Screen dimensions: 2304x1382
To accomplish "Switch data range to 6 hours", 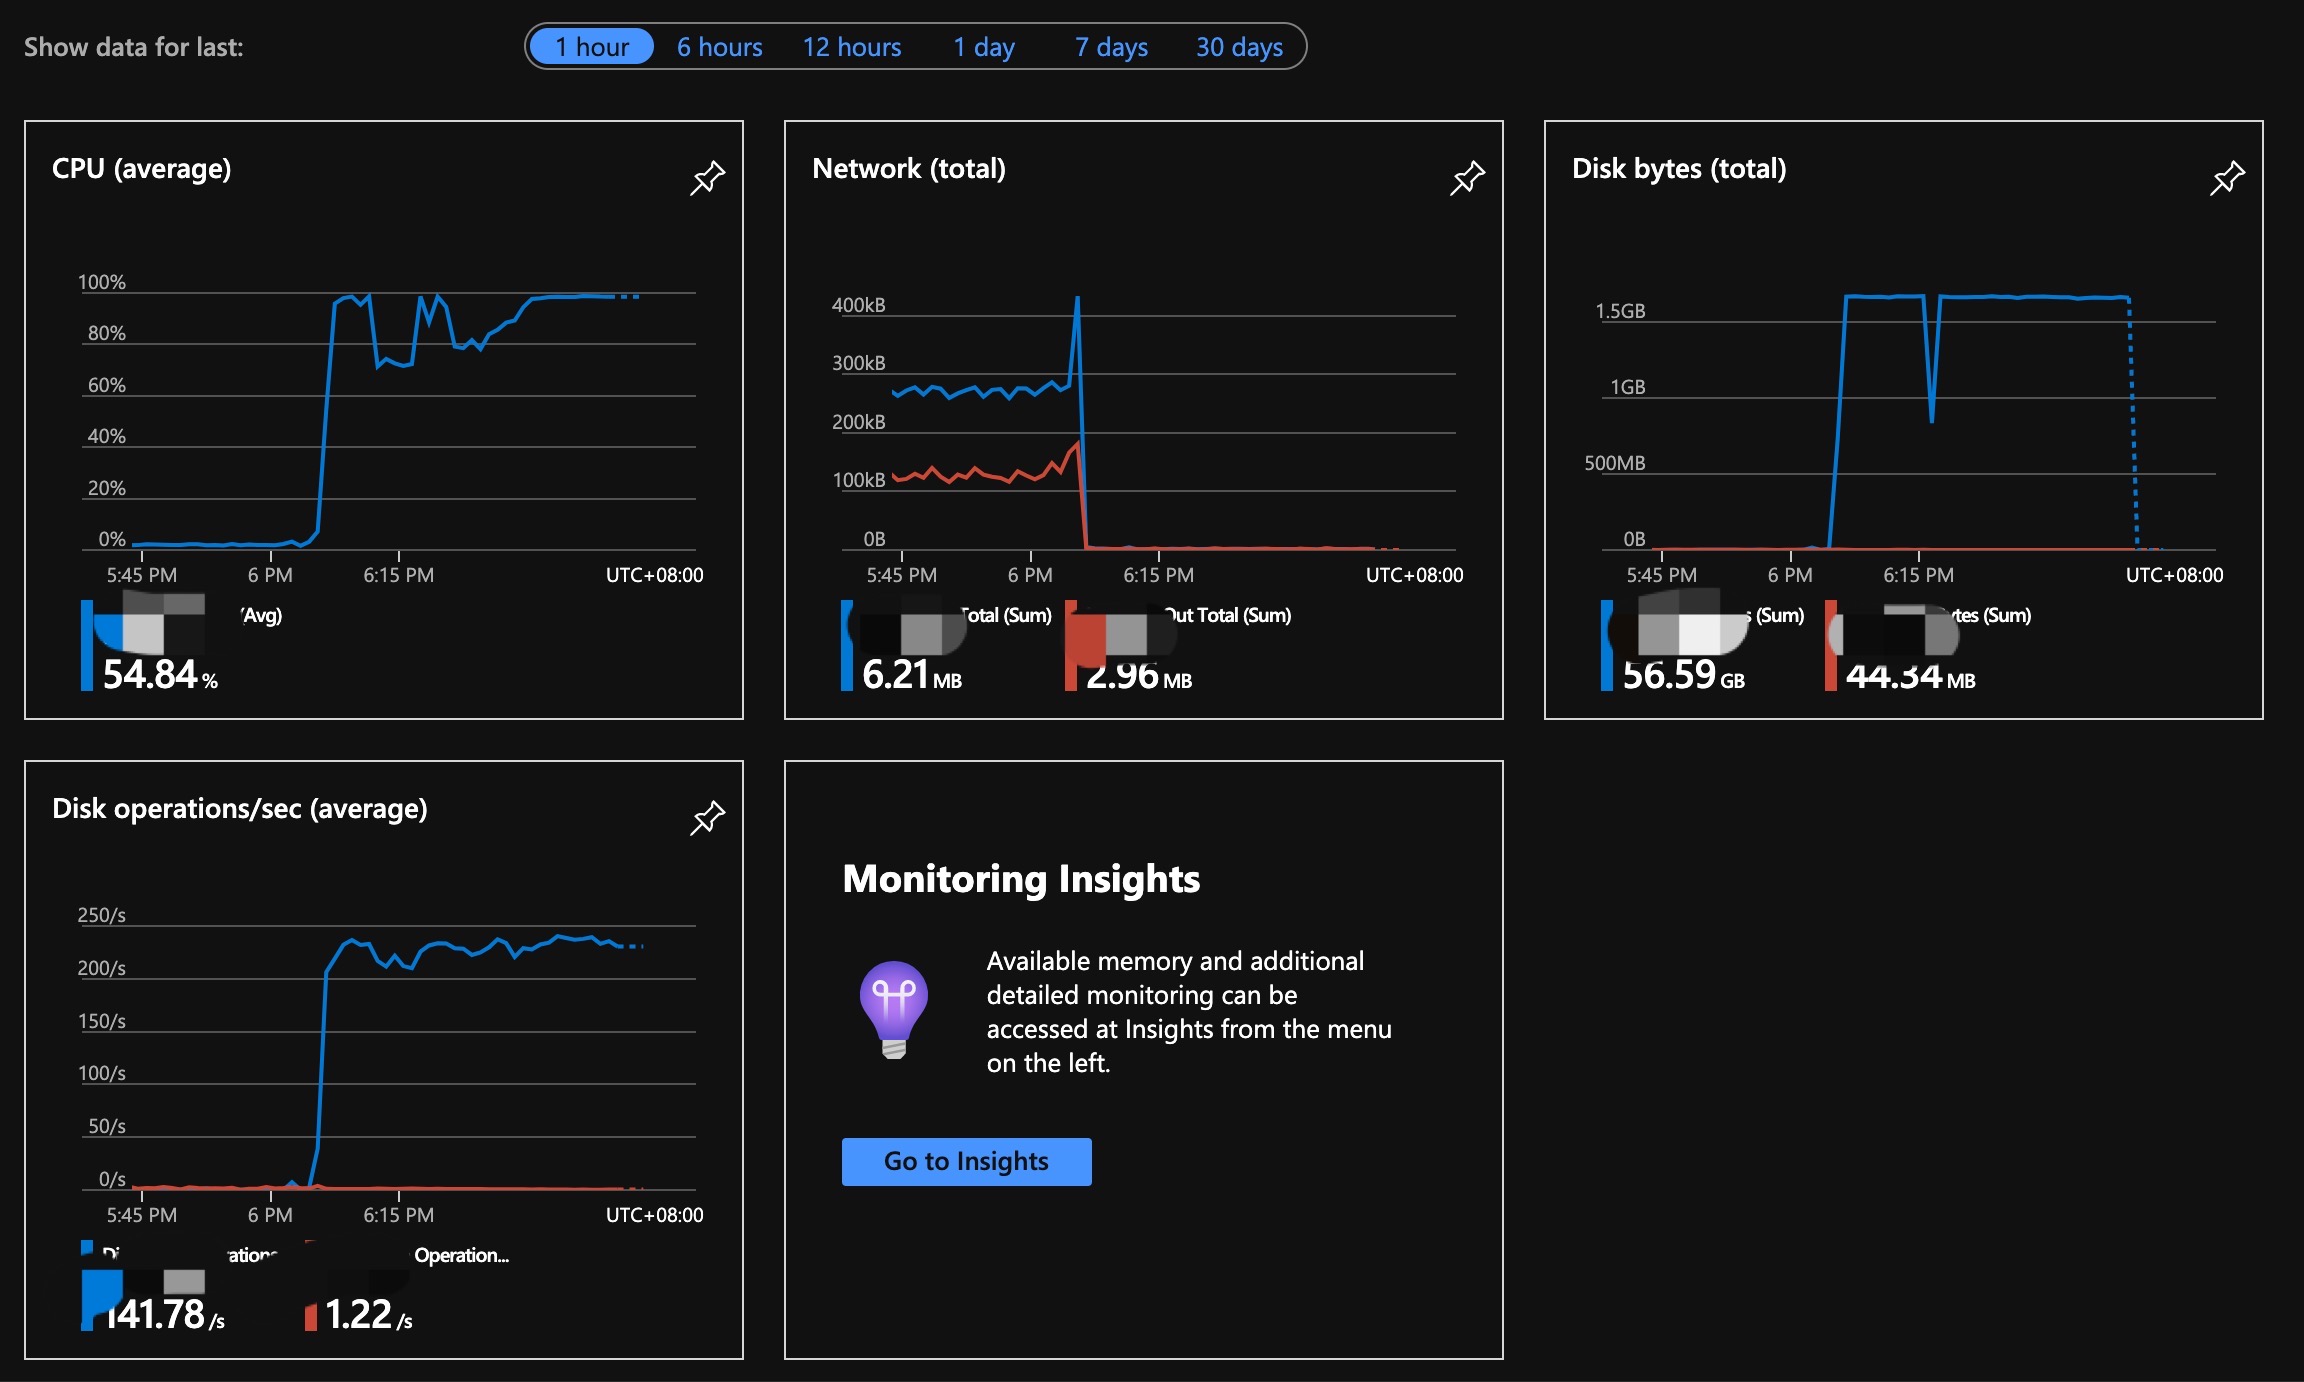I will pyautogui.click(x=718, y=46).
